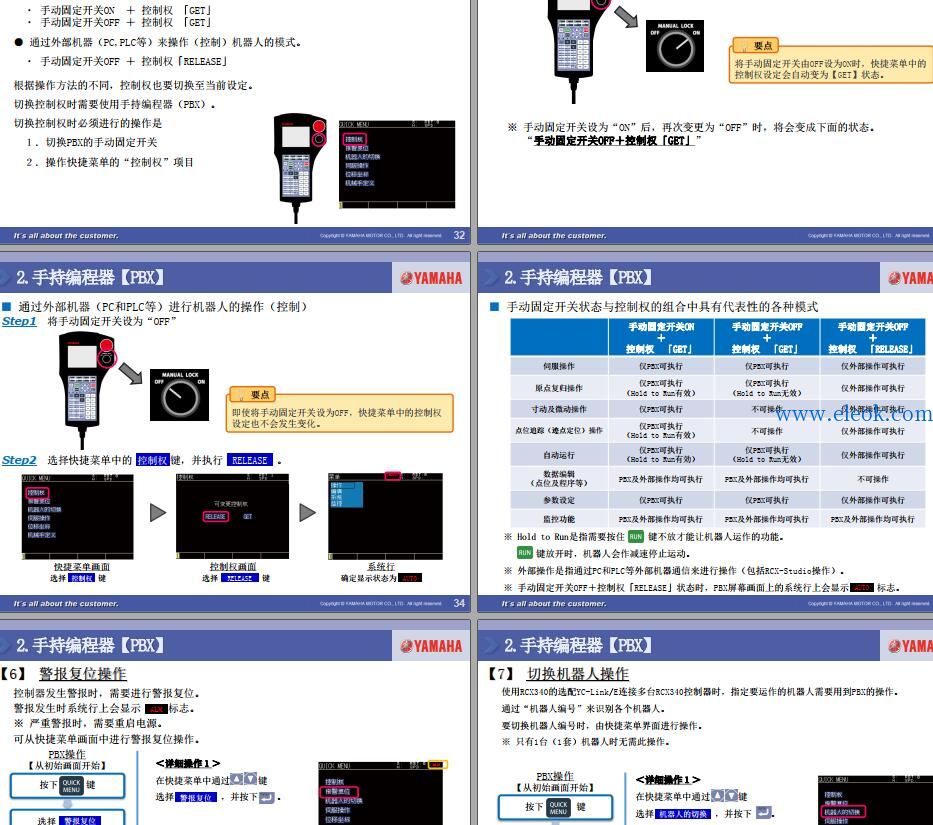Click the 控制权画面 screenshot under Step2
933x825 pixels.
[x=232, y=516]
